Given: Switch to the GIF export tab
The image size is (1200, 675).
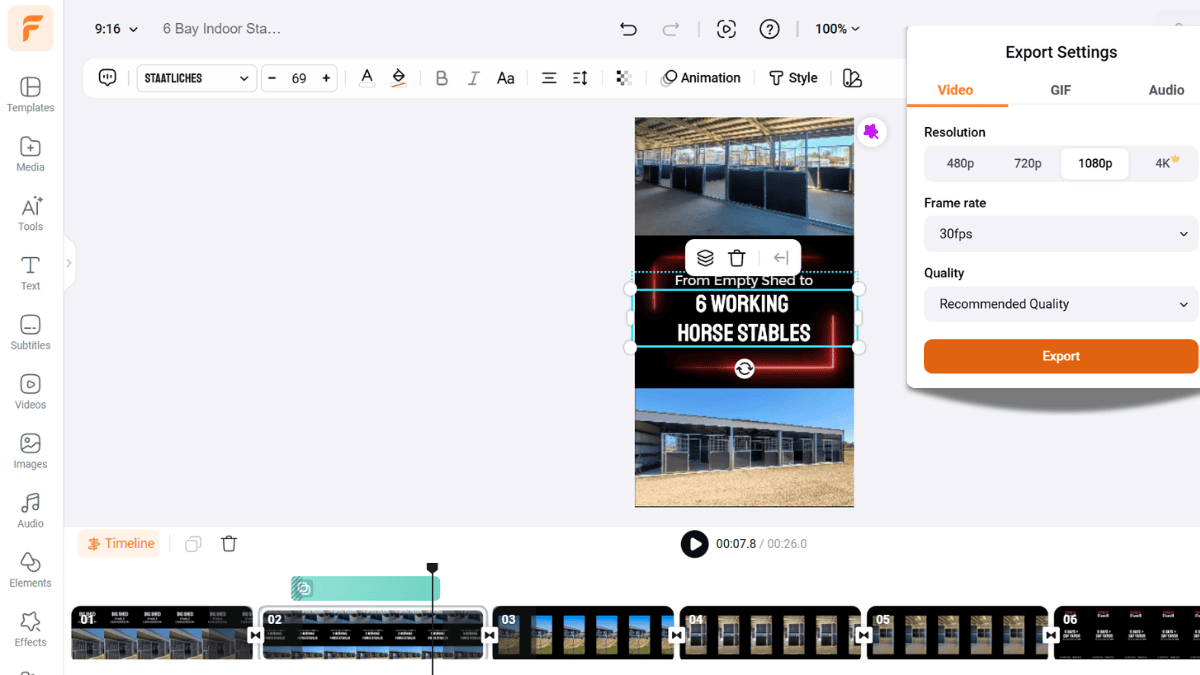Looking at the screenshot, I should coord(1060,90).
